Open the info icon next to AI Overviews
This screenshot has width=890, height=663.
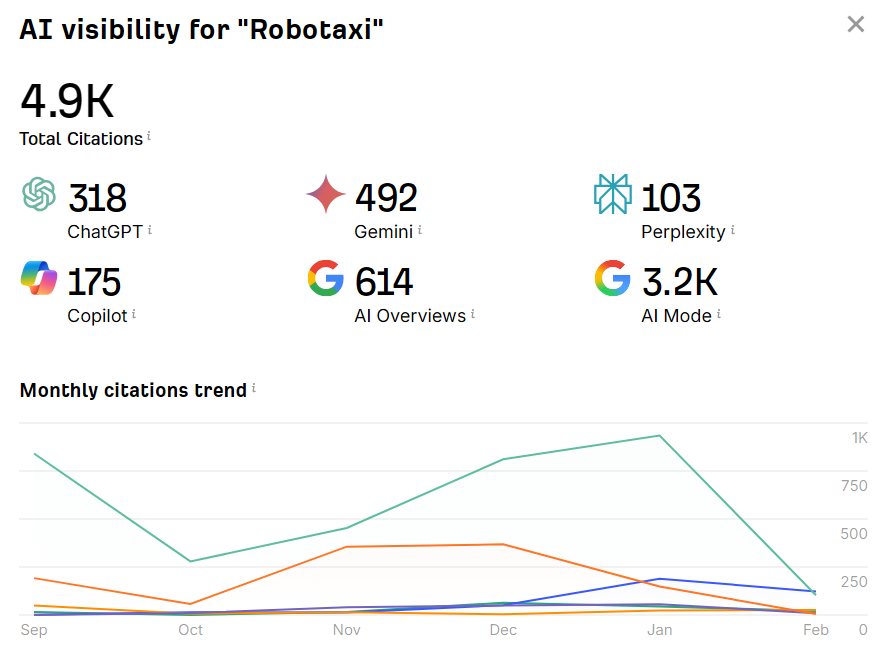click(473, 314)
